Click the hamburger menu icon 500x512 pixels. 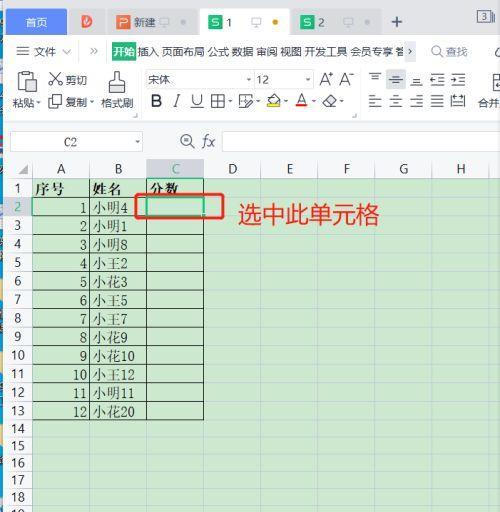pos(23,51)
